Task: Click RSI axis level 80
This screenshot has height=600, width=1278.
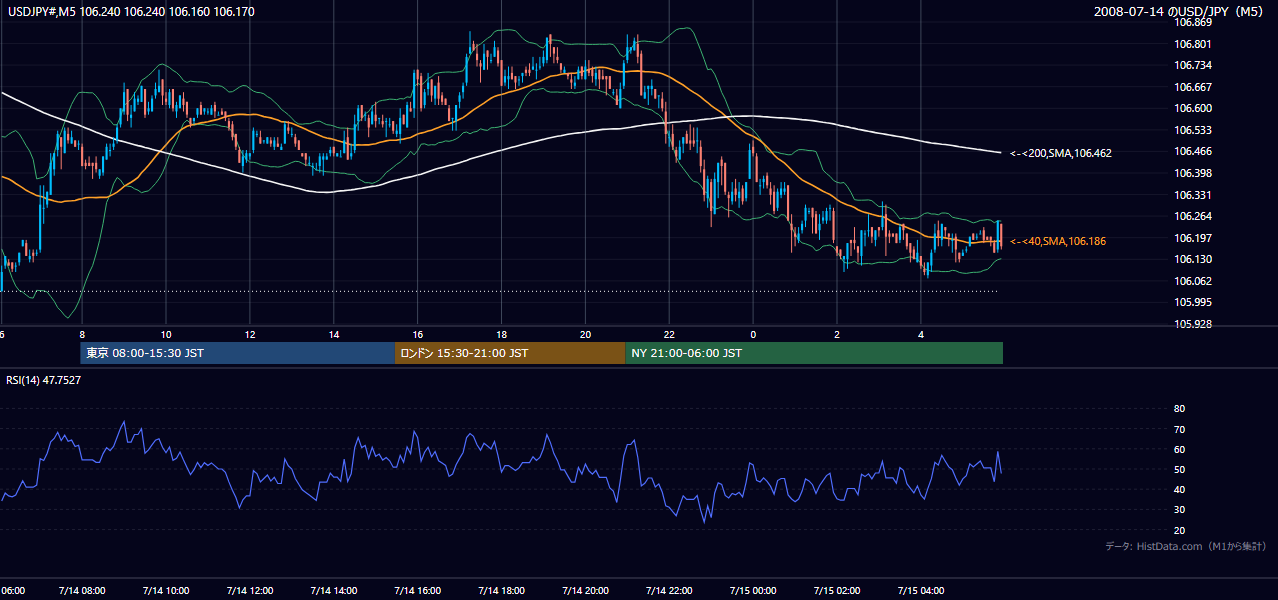Action: click(1179, 409)
